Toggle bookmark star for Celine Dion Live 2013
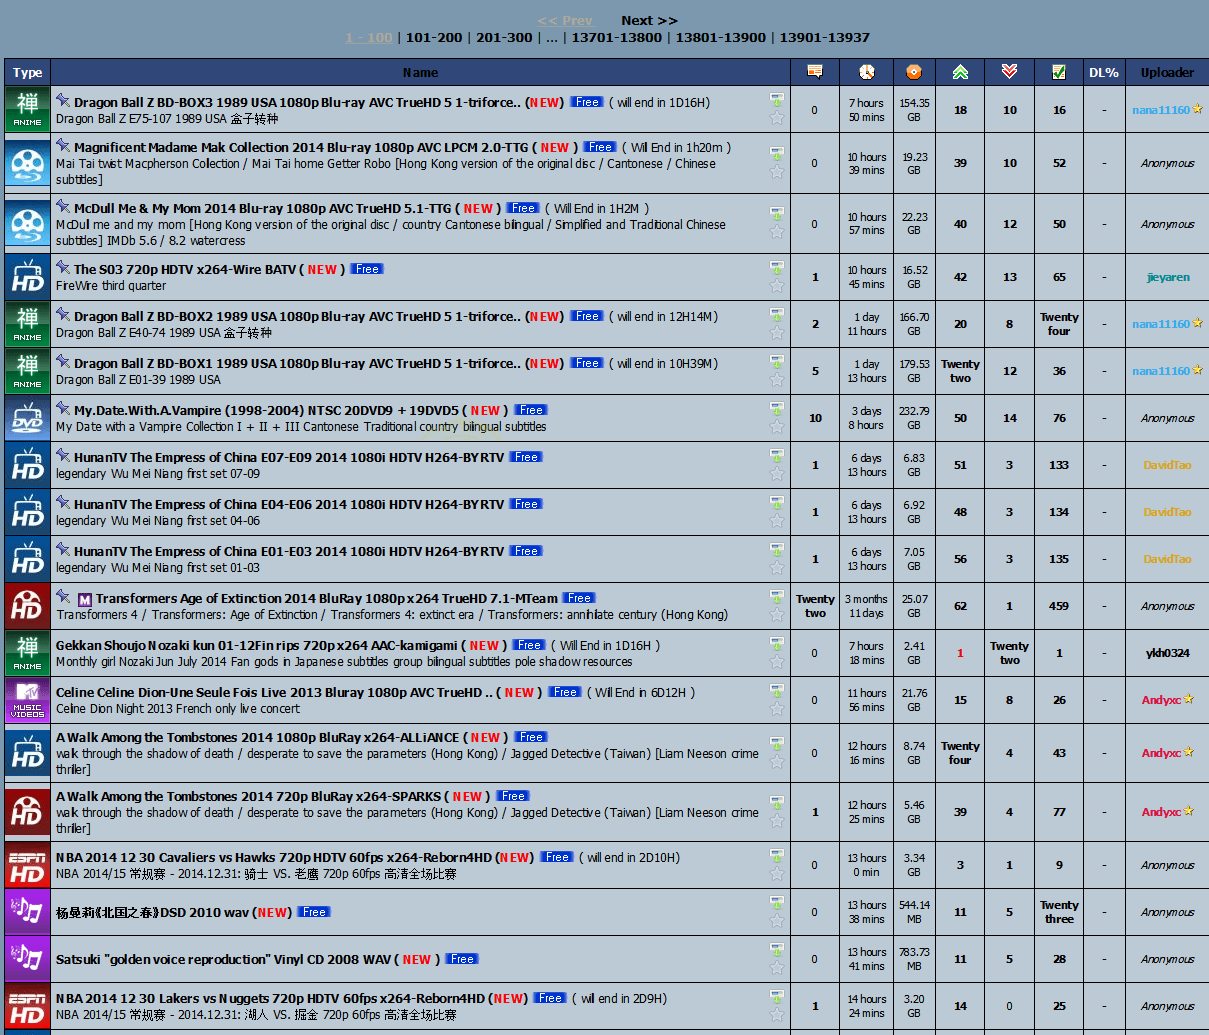The image size is (1209, 1035). [776, 708]
